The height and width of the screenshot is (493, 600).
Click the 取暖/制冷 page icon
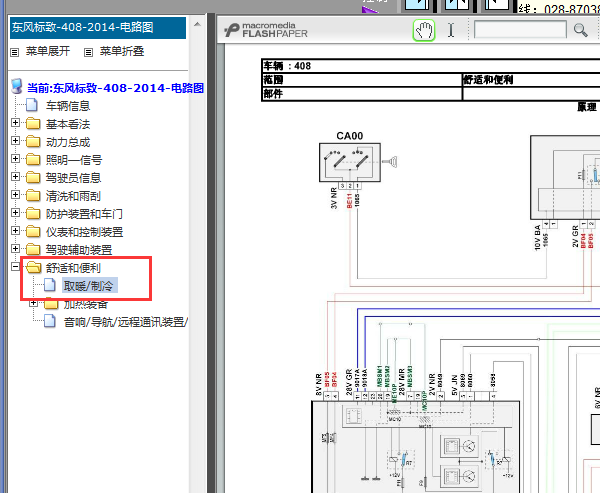pyautogui.click(x=50, y=285)
